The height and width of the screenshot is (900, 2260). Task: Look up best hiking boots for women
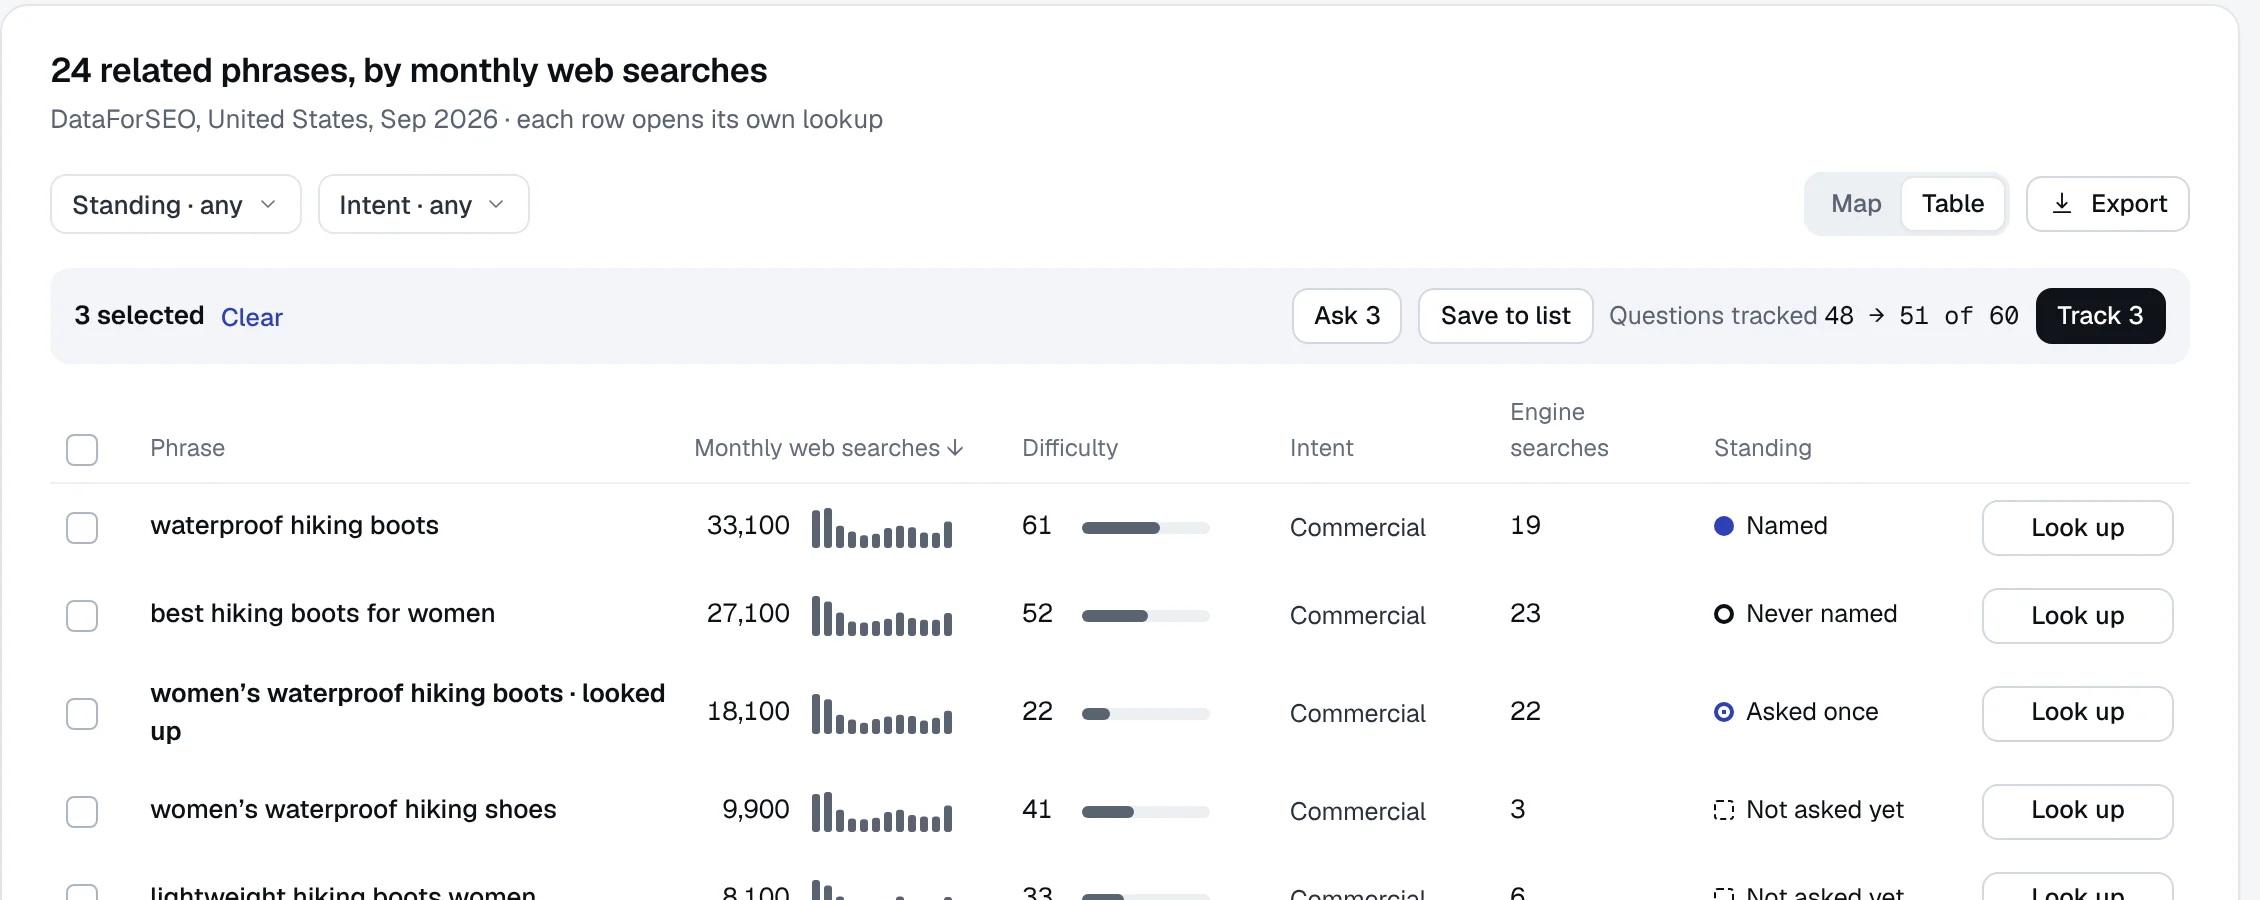pos(2077,616)
